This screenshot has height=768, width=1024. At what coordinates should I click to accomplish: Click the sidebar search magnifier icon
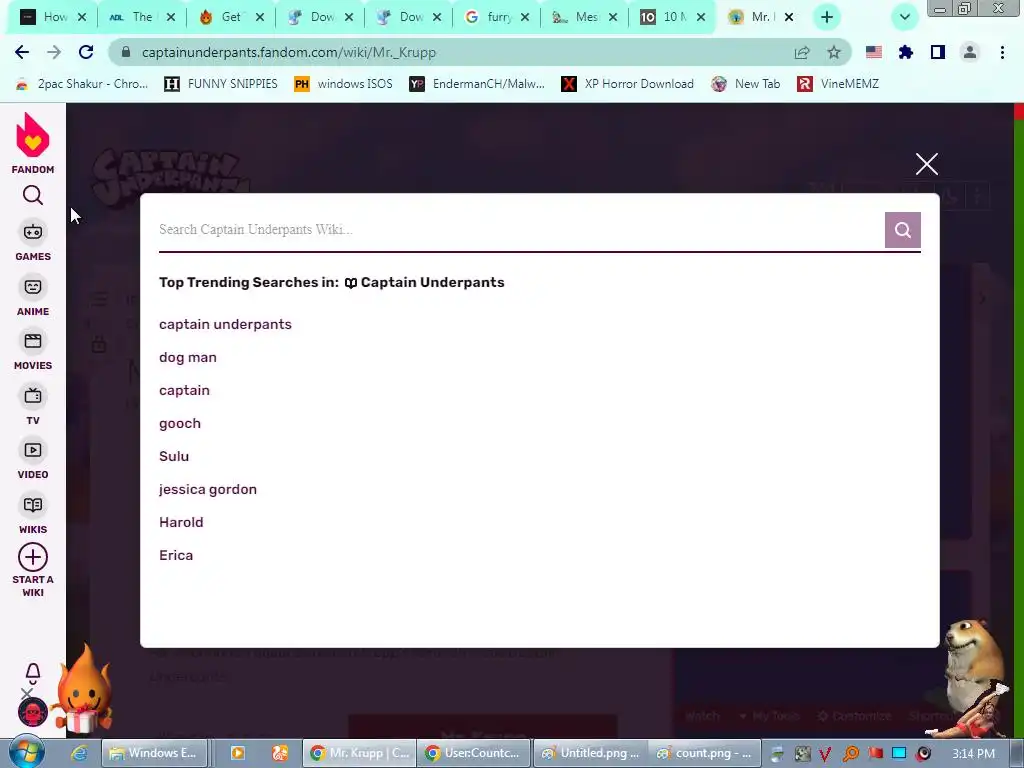pyautogui.click(x=33, y=195)
